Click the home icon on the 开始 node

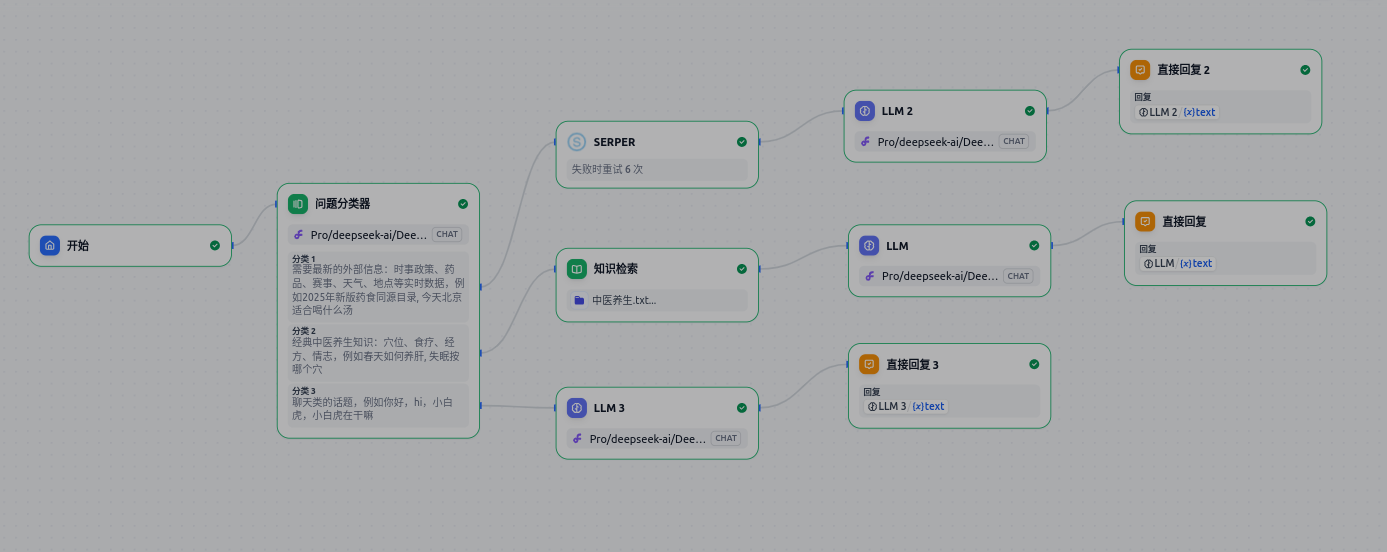49,245
